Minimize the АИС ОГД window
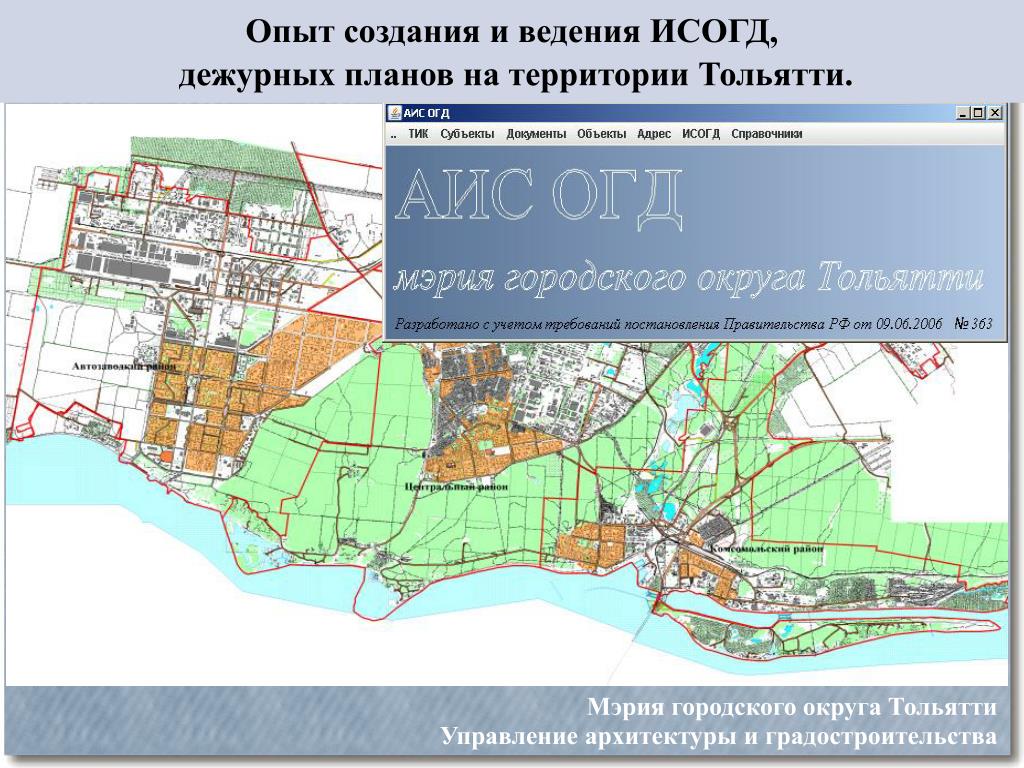Screen dimensions: 1024x768 tap(963, 113)
